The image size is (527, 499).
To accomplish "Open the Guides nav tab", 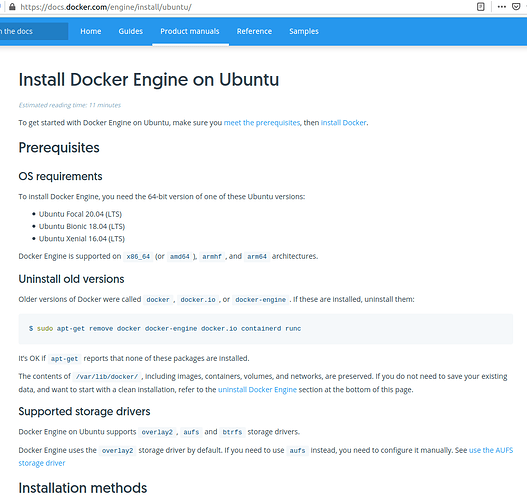I will pyautogui.click(x=131, y=31).
